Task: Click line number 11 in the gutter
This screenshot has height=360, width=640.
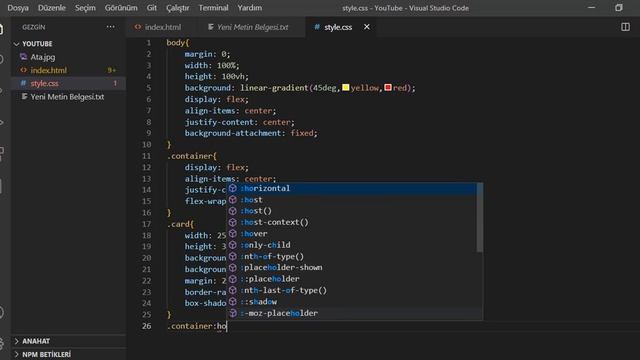Action: [x=147, y=156]
